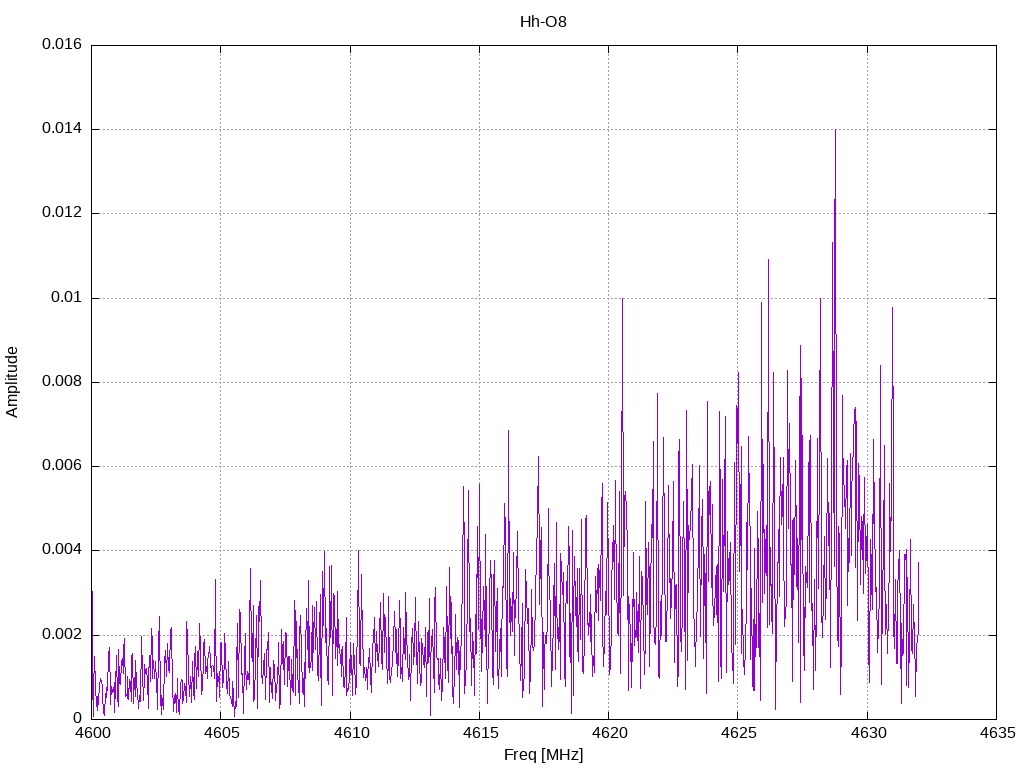Click the 0.012 y-axis tick label
This screenshot has width=1024, height=768.
(62, 213)
